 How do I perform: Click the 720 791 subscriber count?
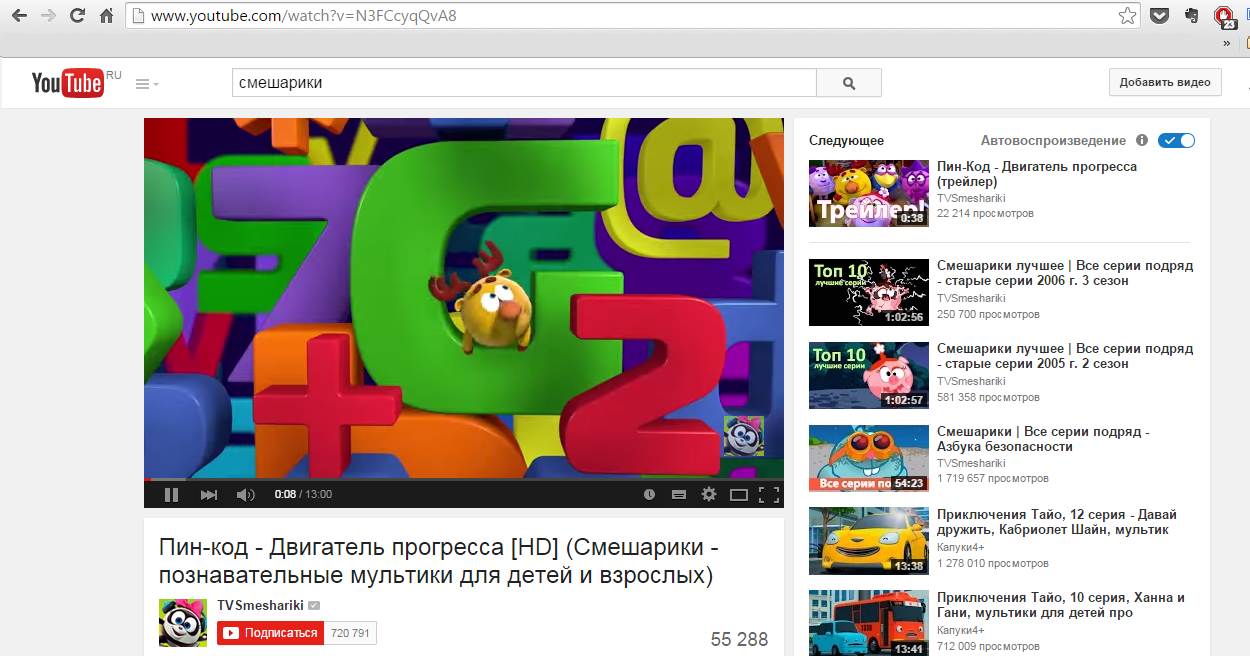[350, 633]
